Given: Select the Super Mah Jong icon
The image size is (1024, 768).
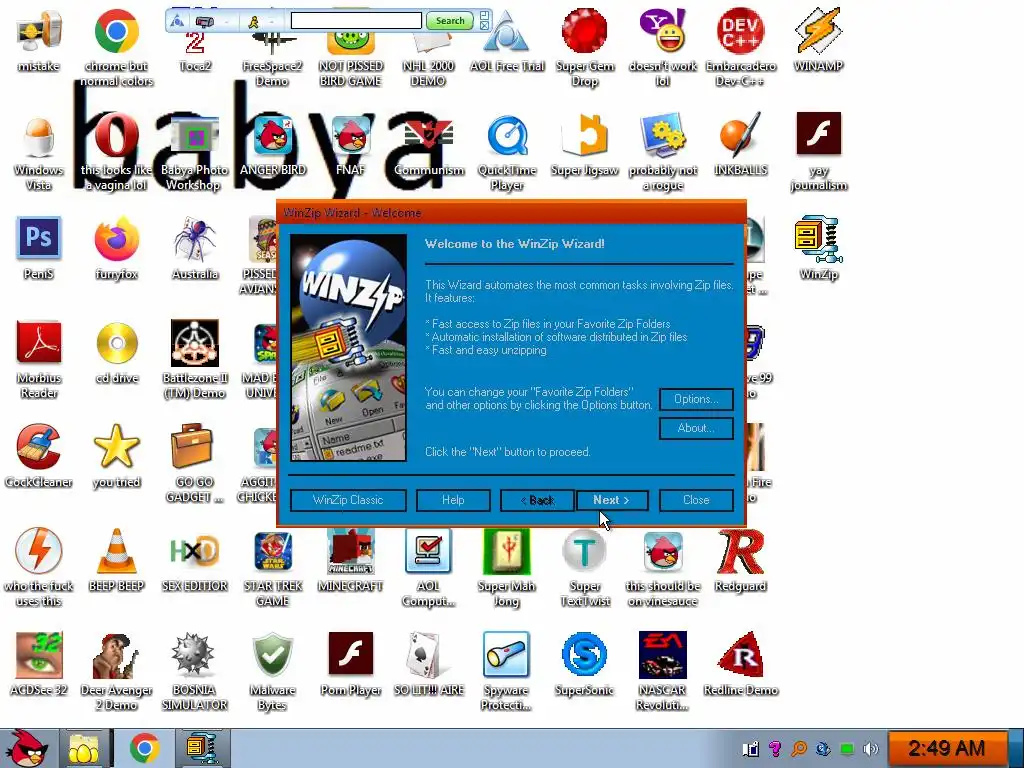Looking at the screenshot, I should coord(507,567).
